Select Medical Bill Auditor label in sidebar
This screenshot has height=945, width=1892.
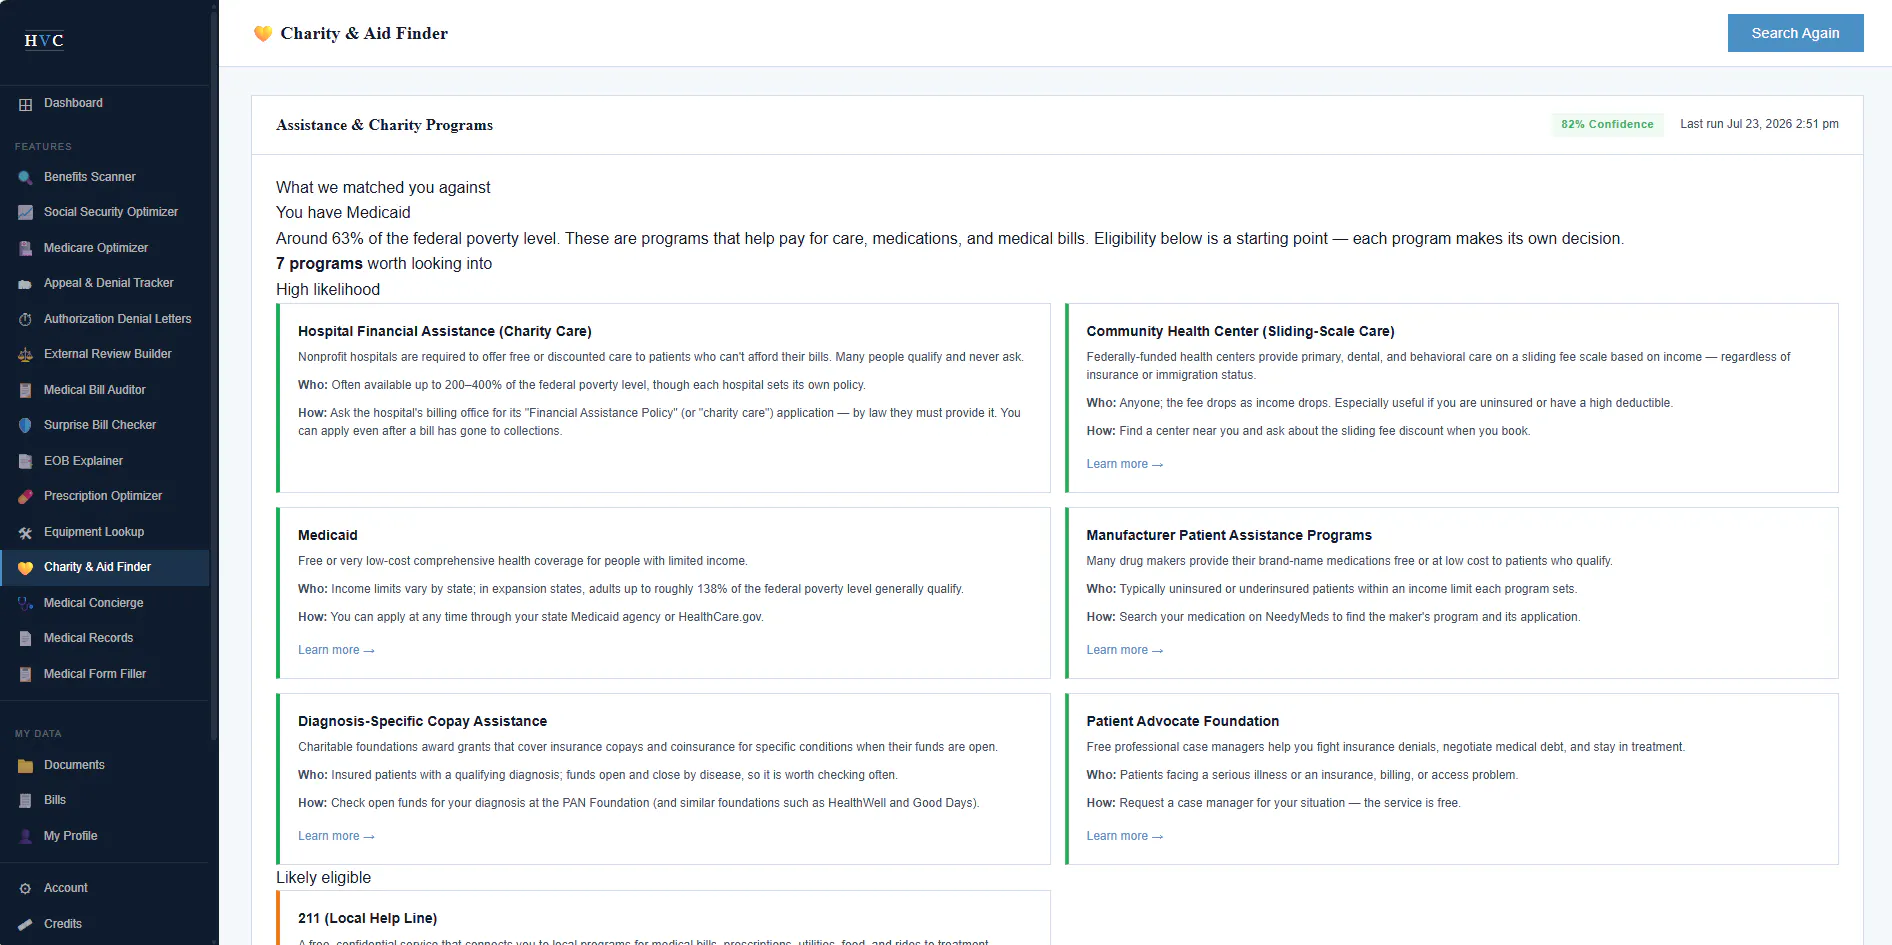[x=95, y=390]
